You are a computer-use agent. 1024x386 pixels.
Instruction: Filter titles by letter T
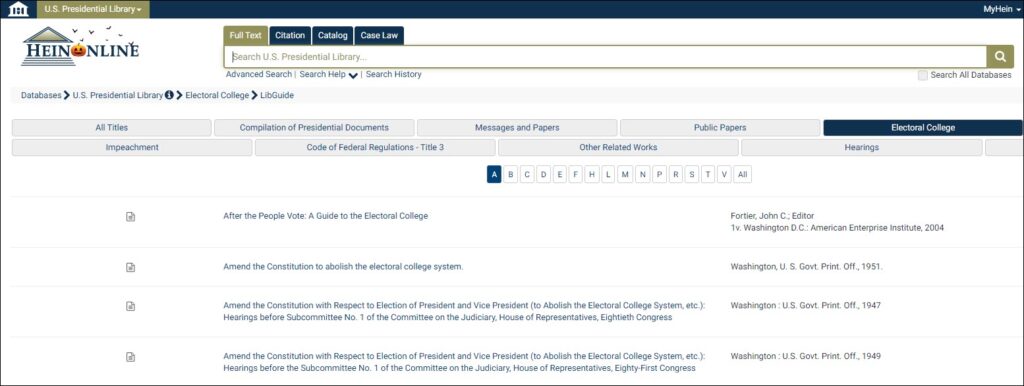click(x=708, y=175)
